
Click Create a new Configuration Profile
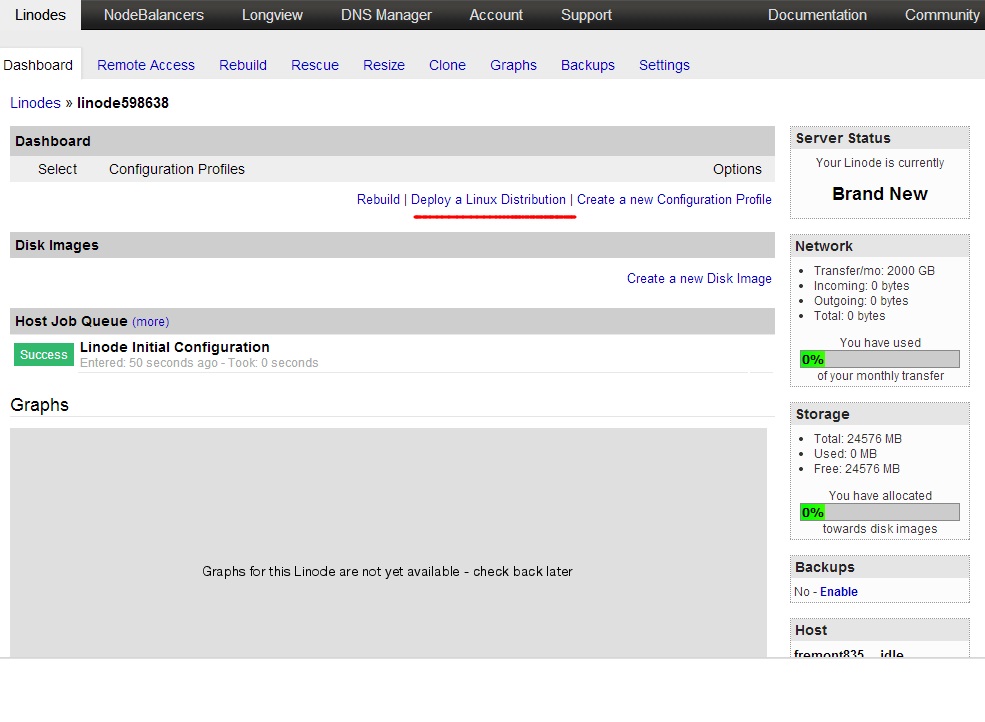[674, 199]
